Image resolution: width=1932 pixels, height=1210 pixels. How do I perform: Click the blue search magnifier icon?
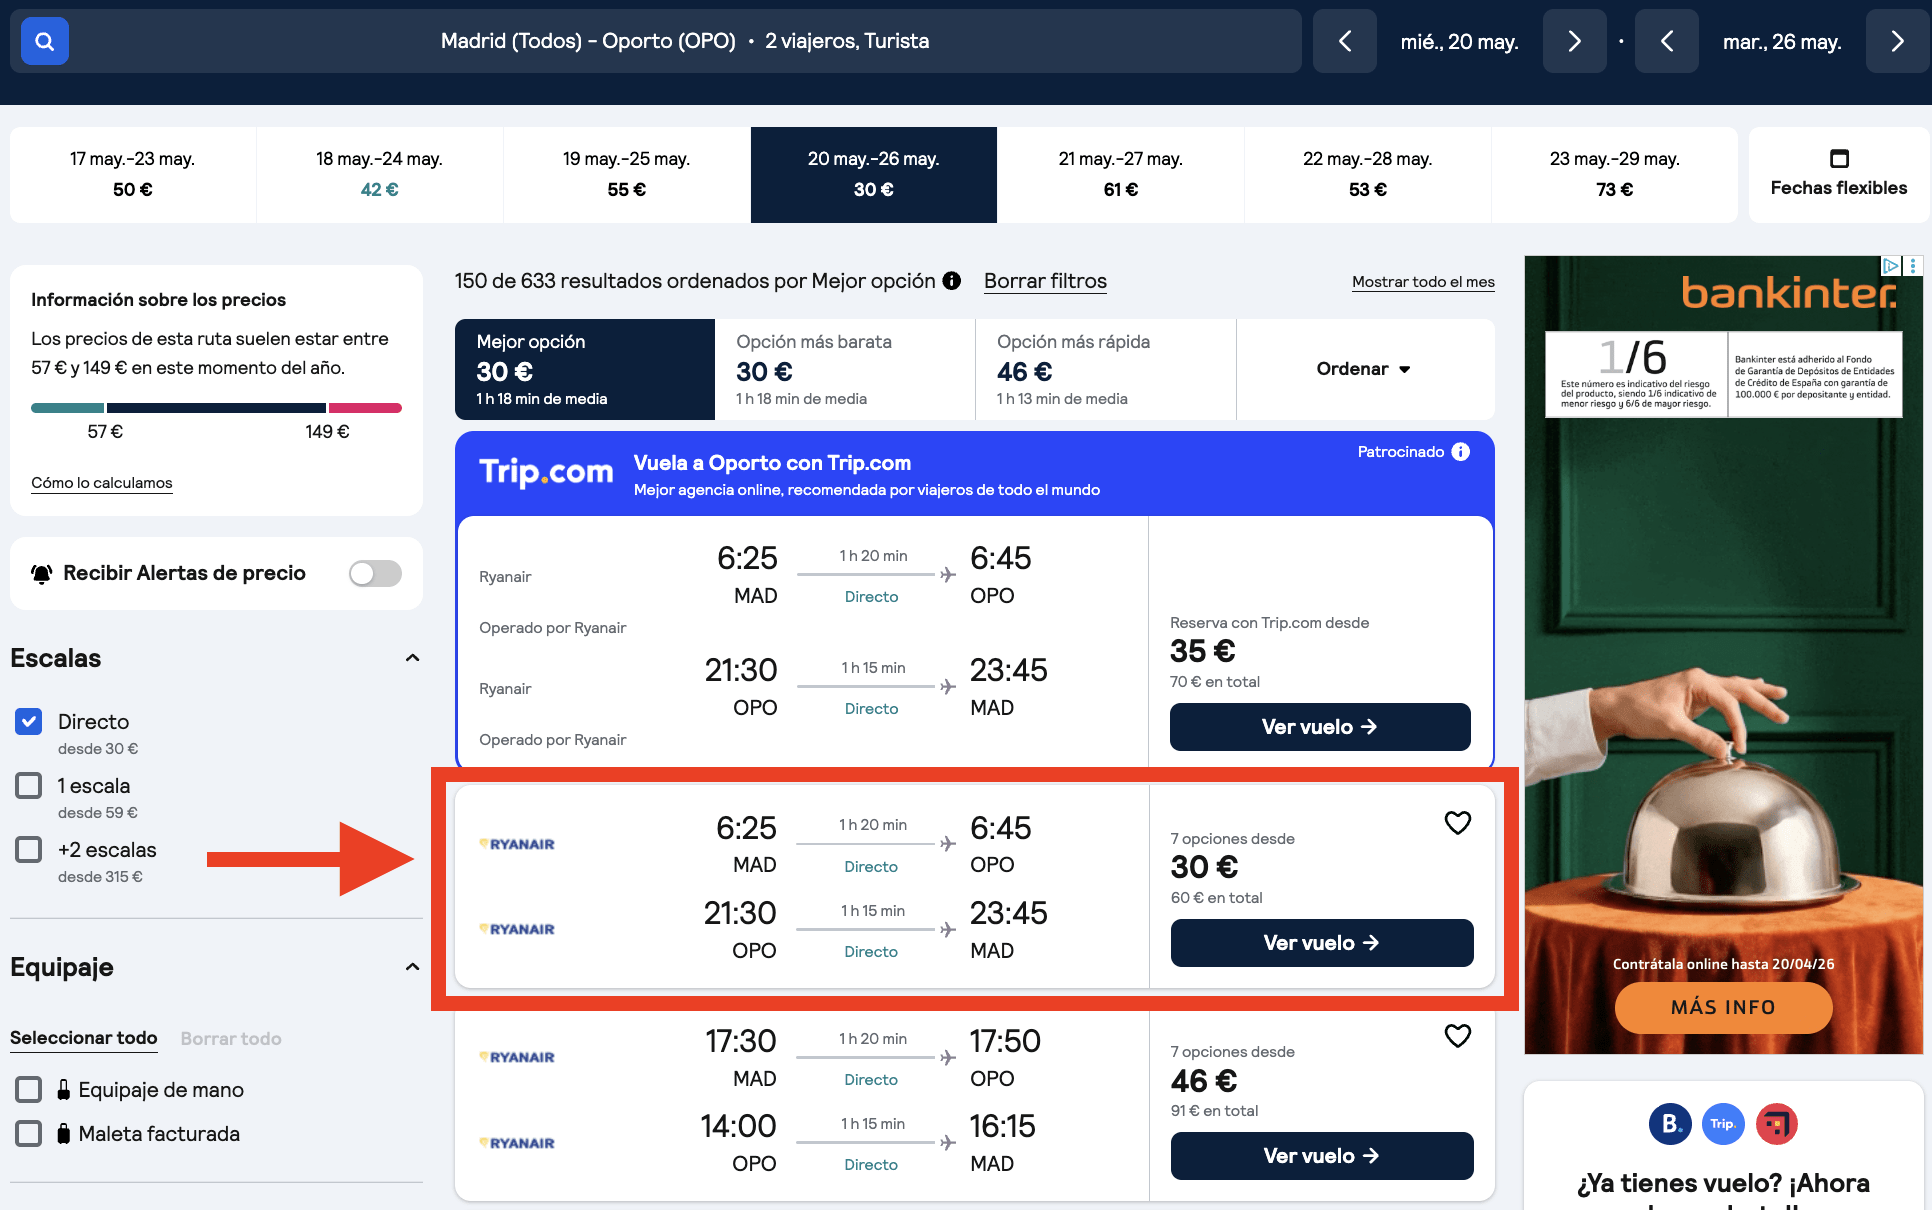[44, 41]
